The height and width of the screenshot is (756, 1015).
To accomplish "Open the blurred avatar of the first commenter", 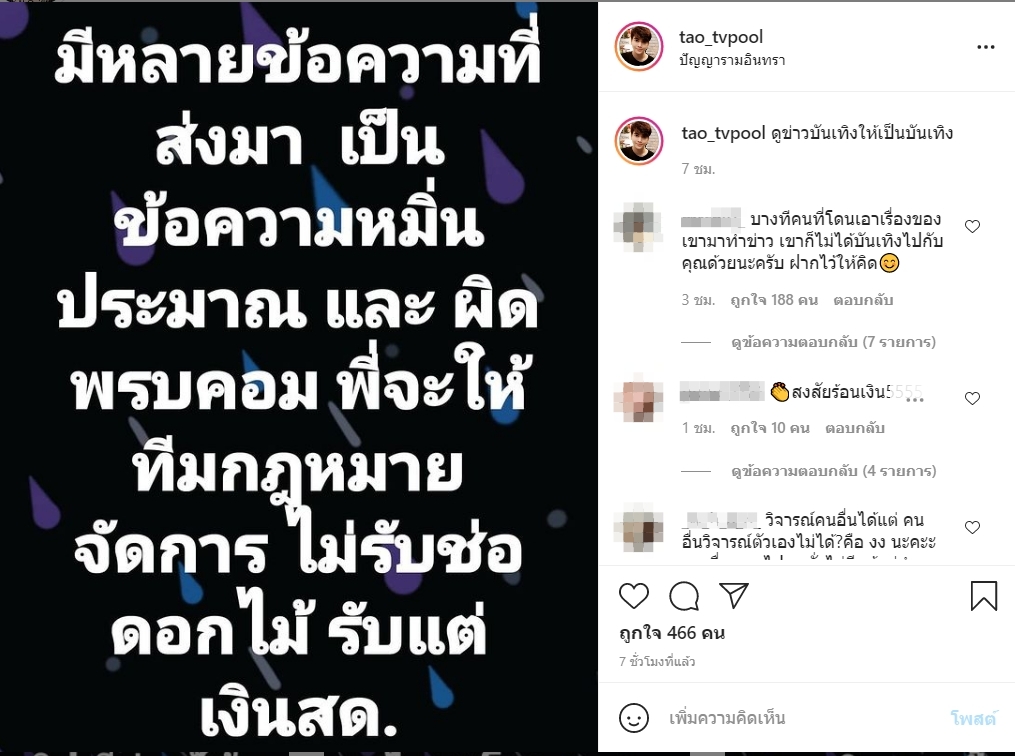I will tap(638, 227).
